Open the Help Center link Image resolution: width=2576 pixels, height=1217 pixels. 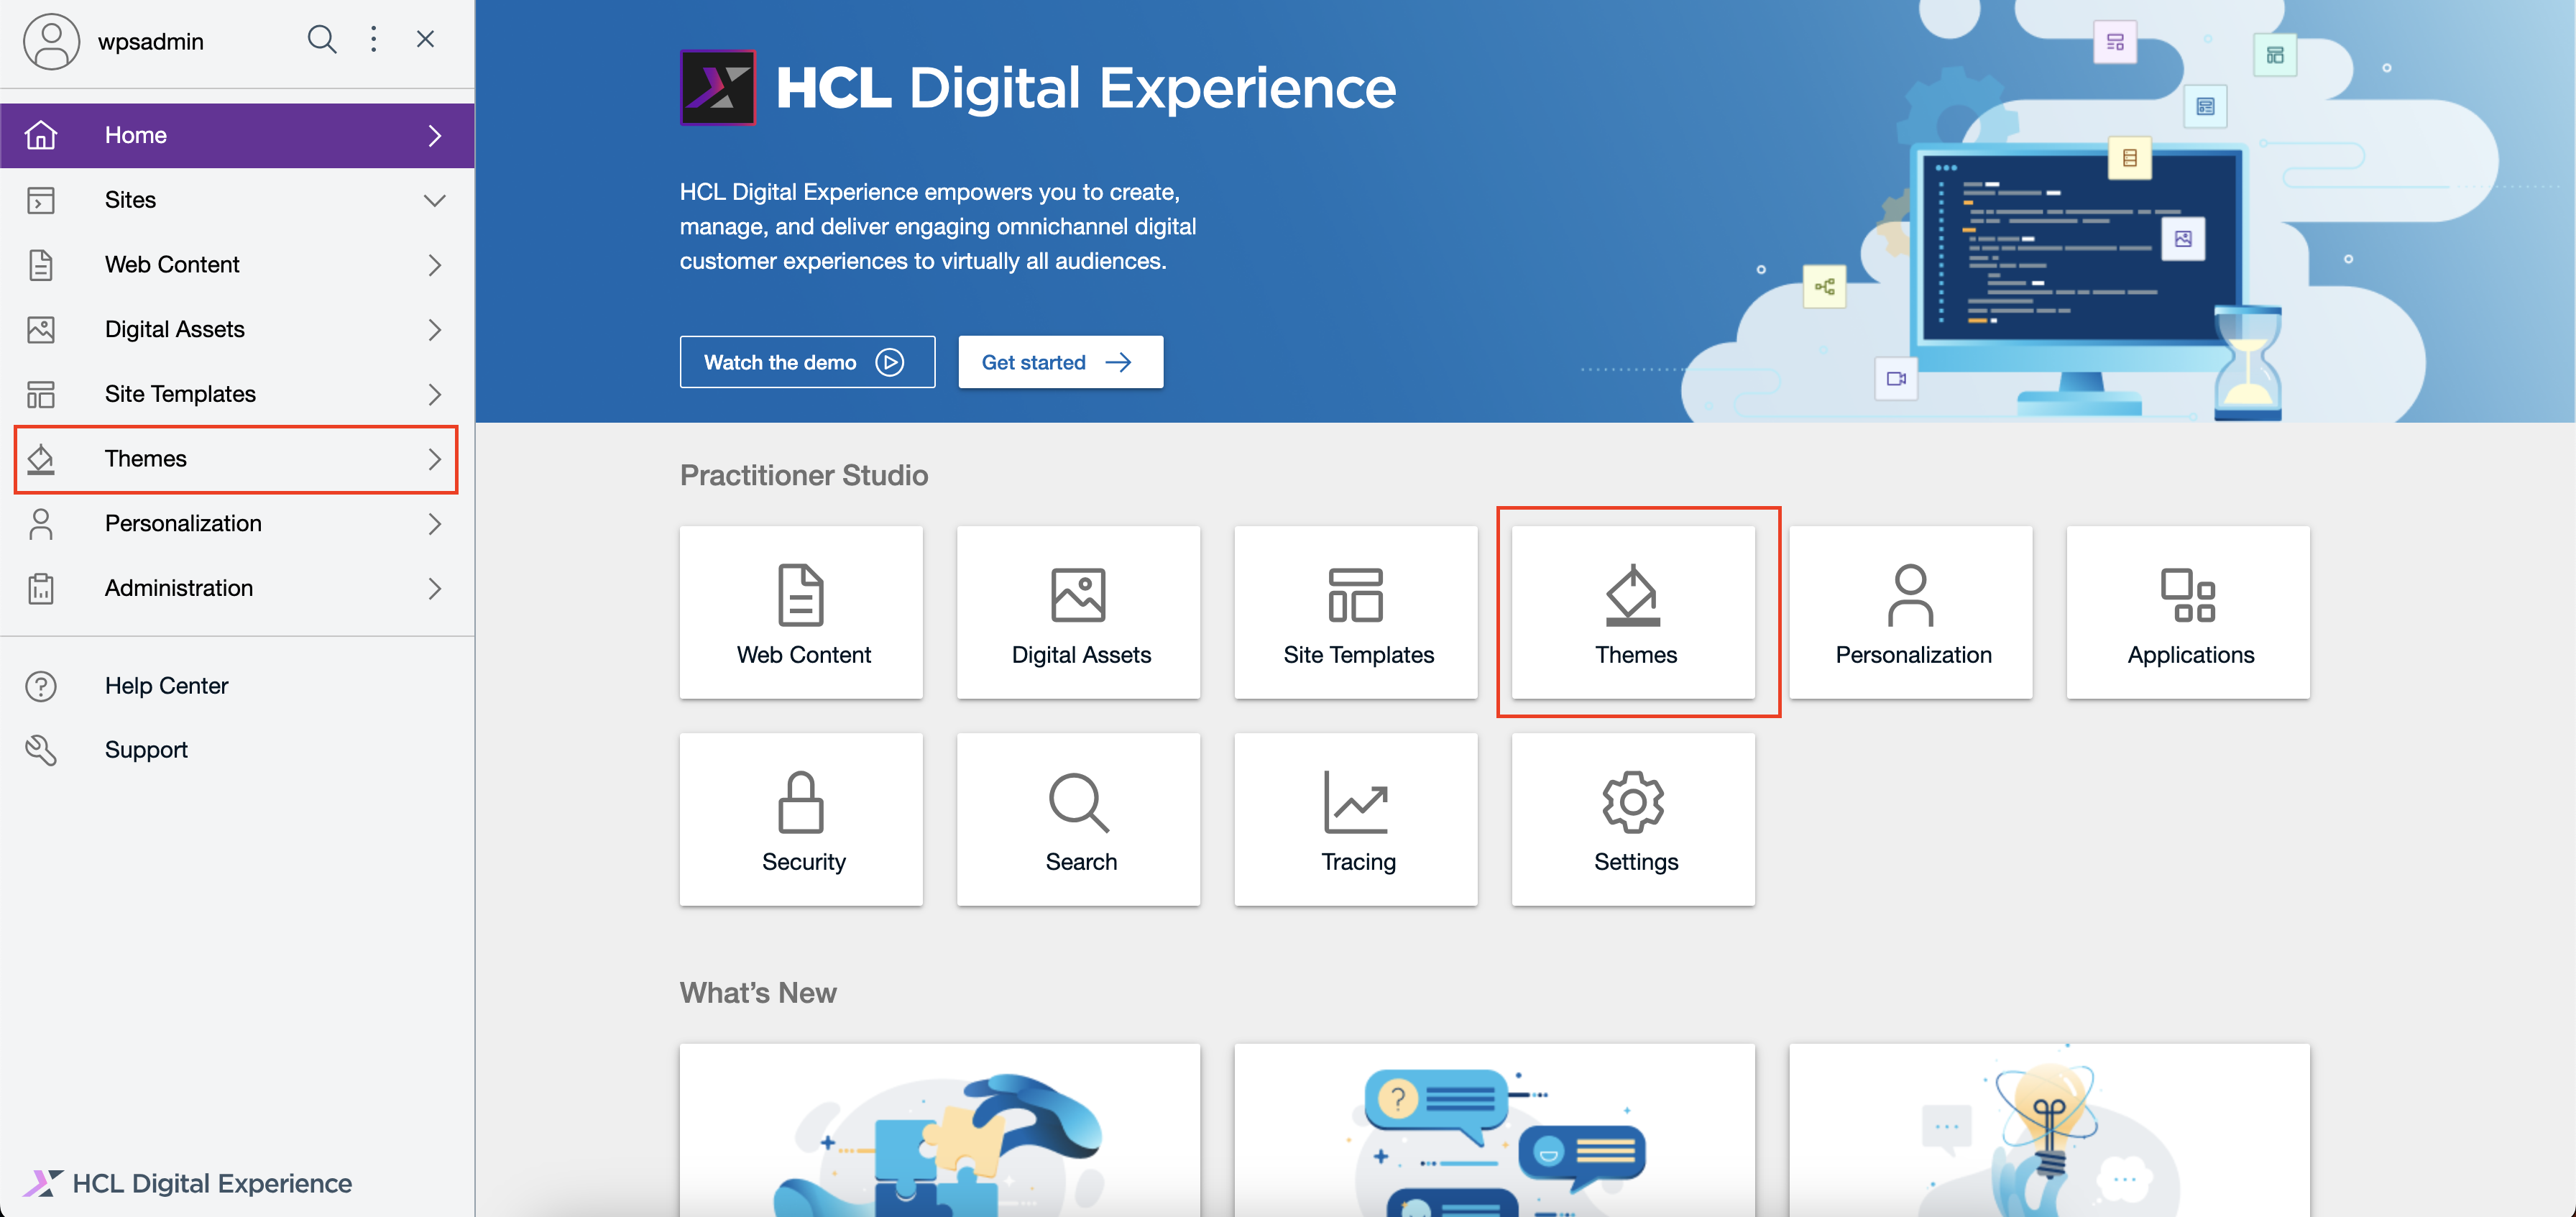pos(167,686)
